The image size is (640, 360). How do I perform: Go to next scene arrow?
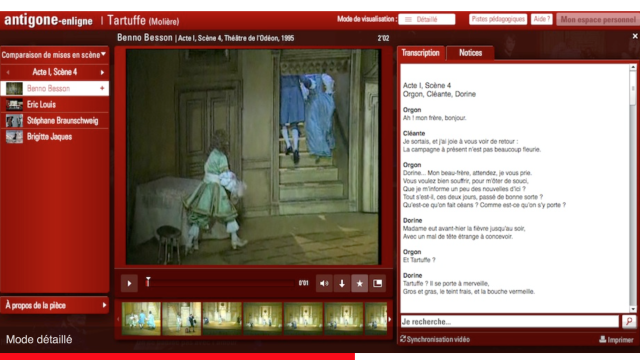[102, 72]
